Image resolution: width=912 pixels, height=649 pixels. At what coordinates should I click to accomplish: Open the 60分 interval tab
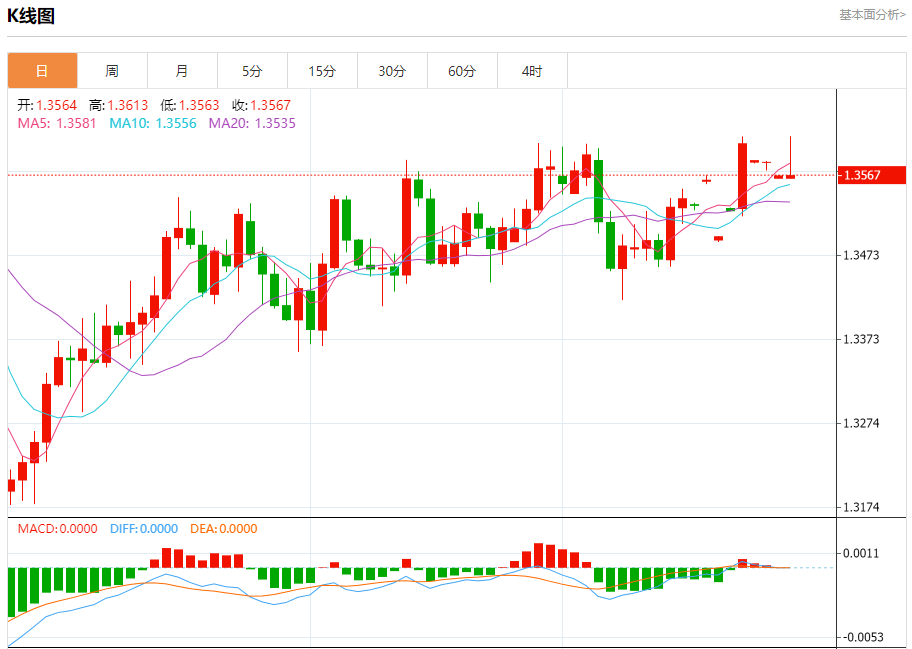click(462, 71)
